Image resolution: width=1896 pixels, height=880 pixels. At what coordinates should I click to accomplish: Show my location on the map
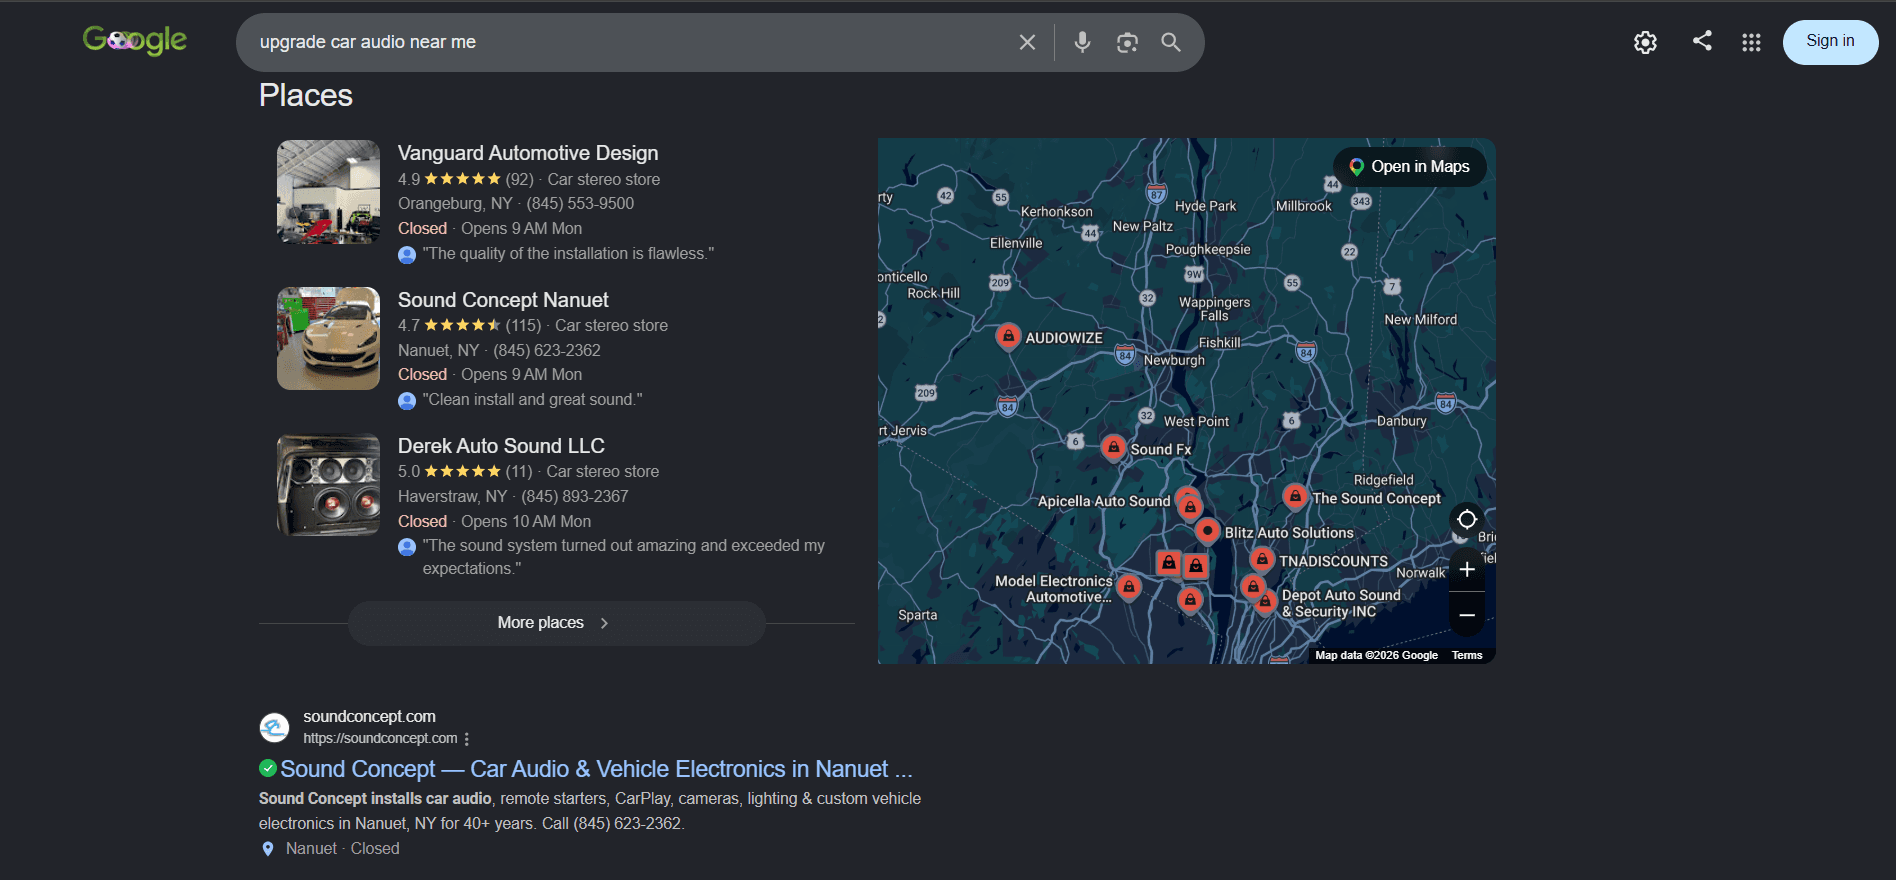[1467, 519]
